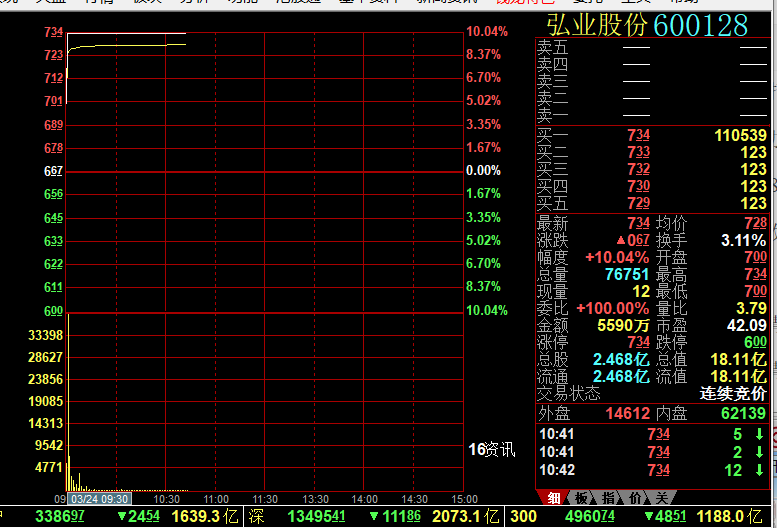777x528 pixels.
Task: Click the turnover amount 5590万
Action: (623, 325)
